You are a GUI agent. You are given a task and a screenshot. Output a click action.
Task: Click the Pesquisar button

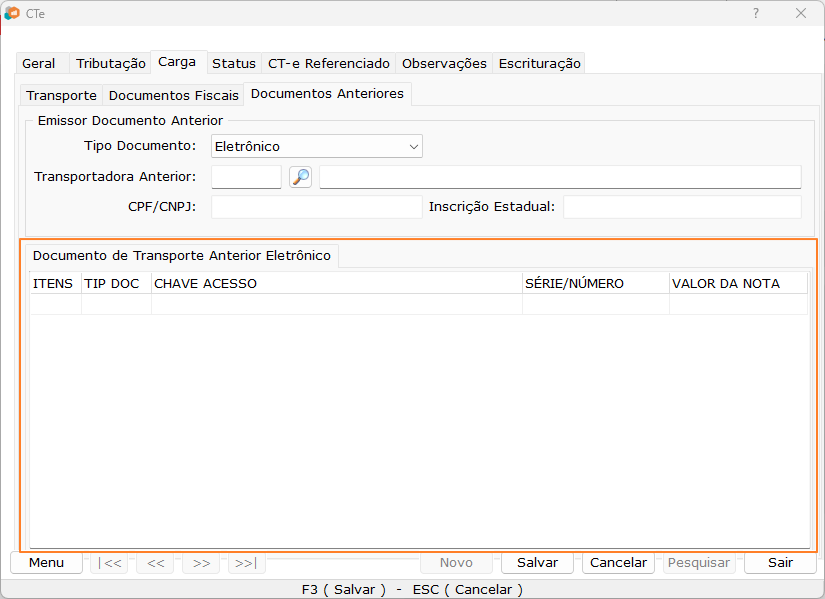[699, 563]
